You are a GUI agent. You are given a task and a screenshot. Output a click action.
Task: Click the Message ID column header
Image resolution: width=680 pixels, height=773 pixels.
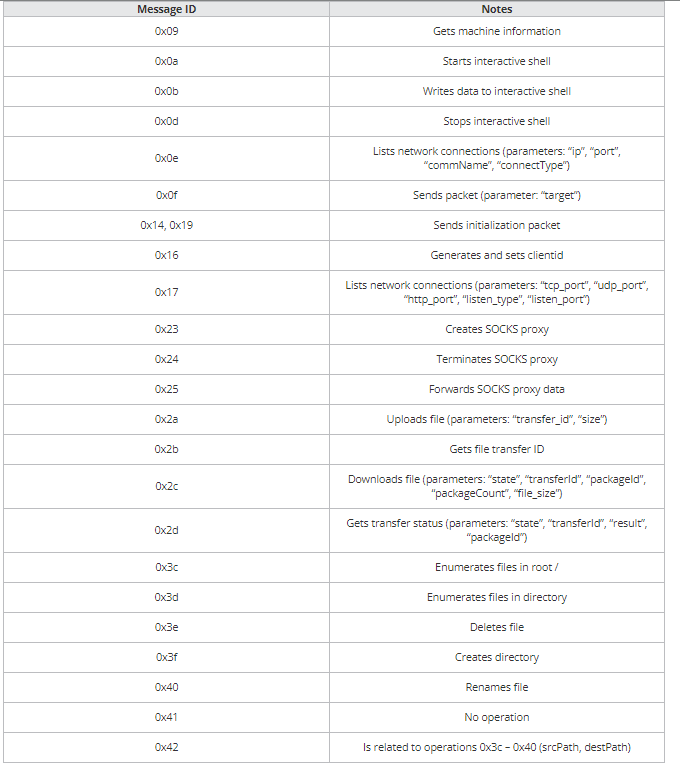(167, 9)
